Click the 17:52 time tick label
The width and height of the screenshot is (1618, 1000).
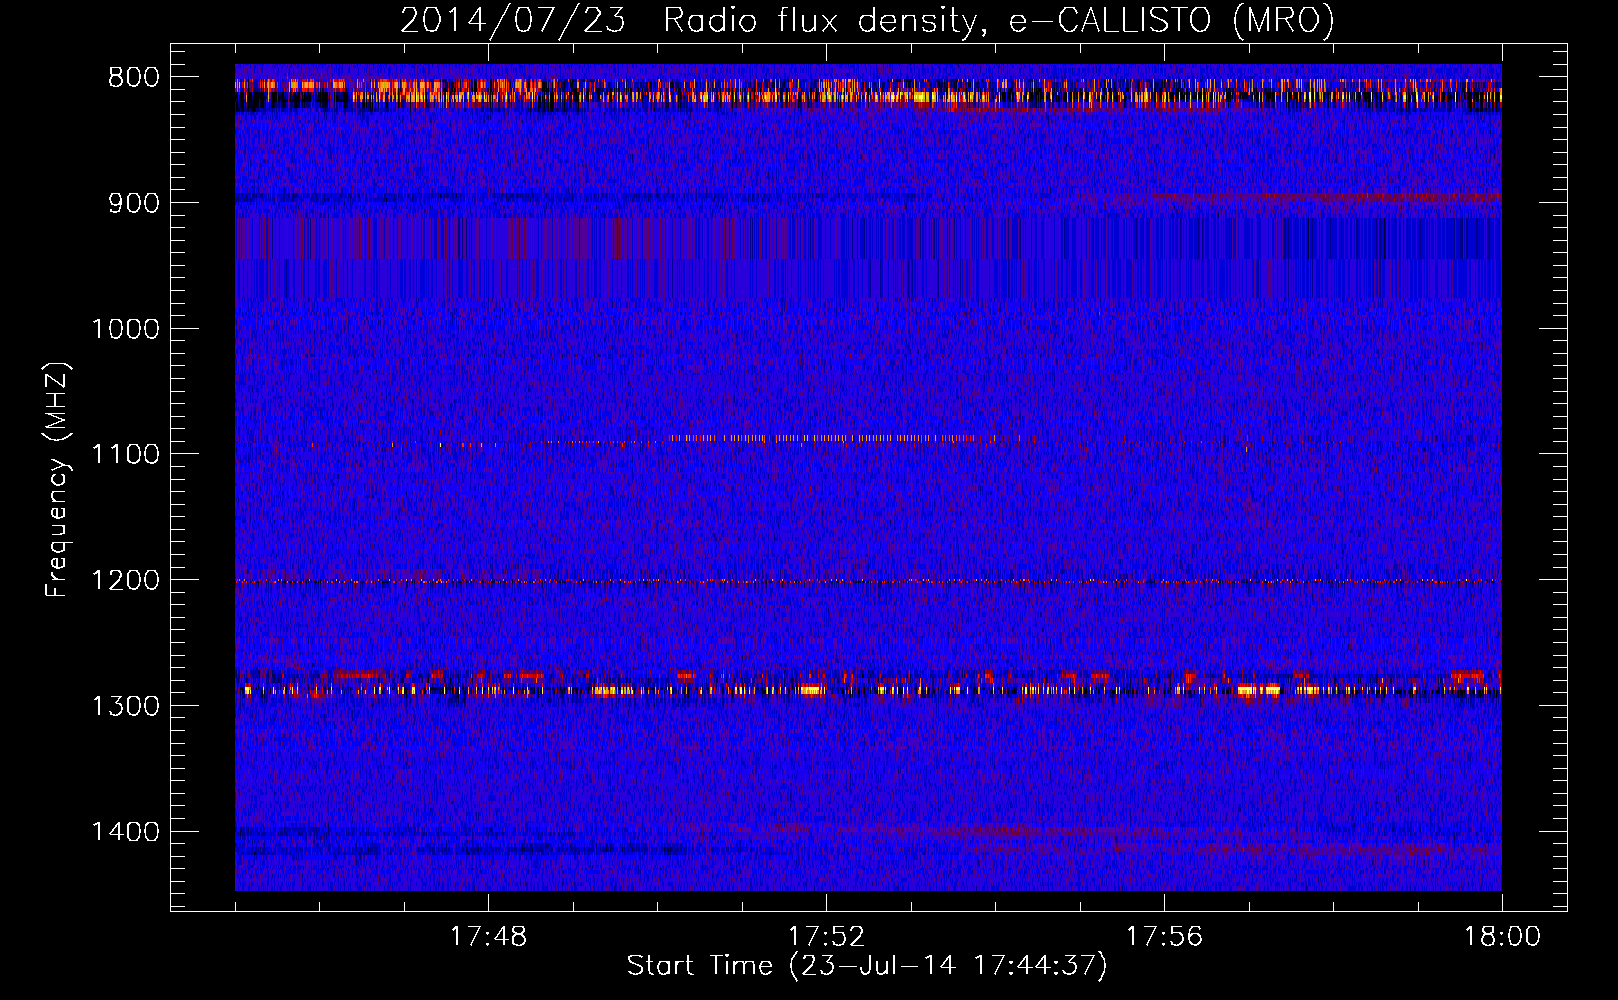coord(826,937)
